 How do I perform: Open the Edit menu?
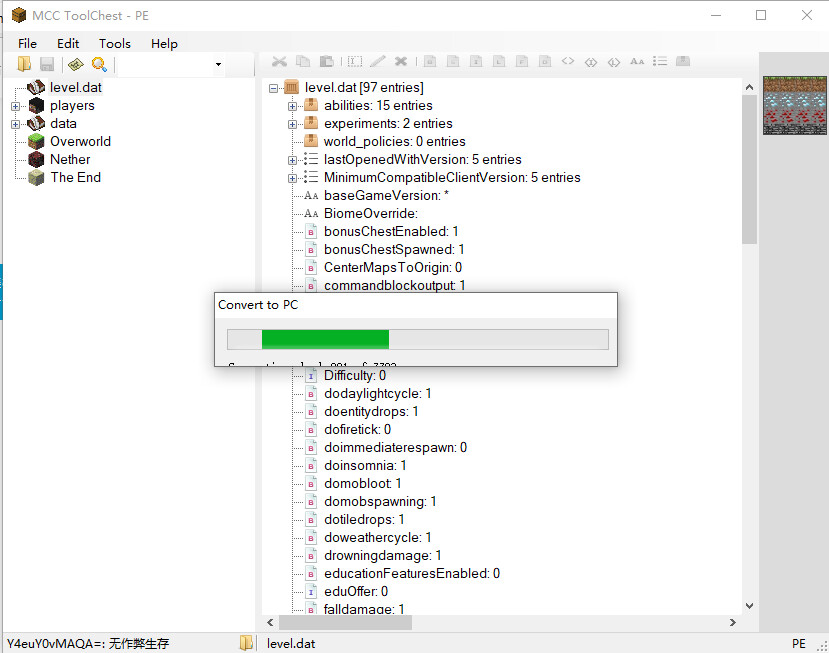pyautogui.click(x=68, y=43)
